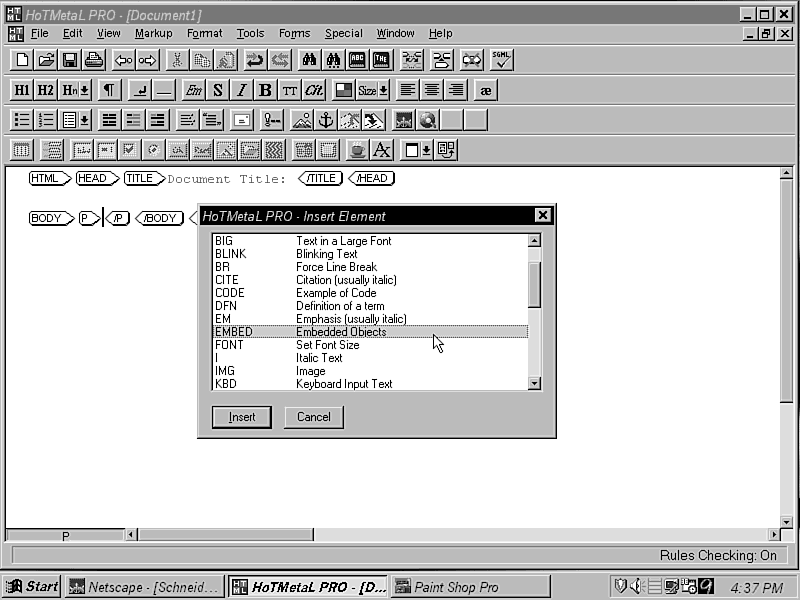Open the THE thesaurus icon
This screenshot has width=800, height=600.
381,60
